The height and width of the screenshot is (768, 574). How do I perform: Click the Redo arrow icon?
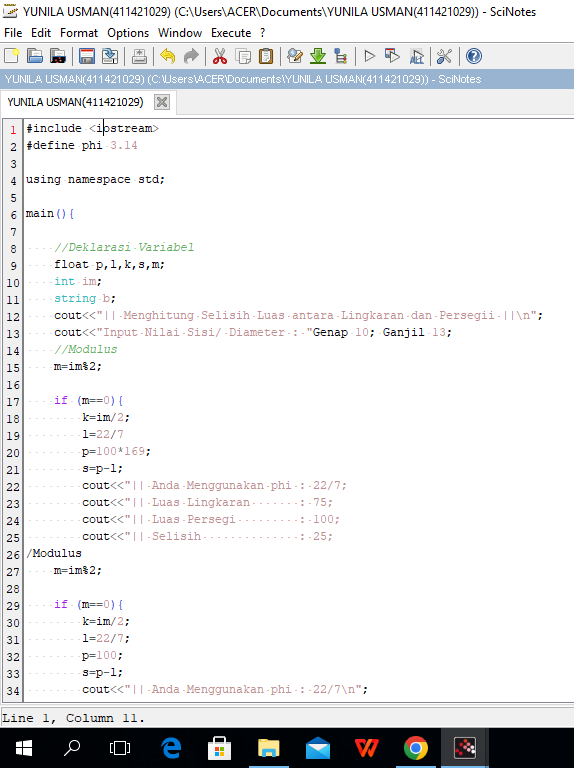tap(191, 56)
